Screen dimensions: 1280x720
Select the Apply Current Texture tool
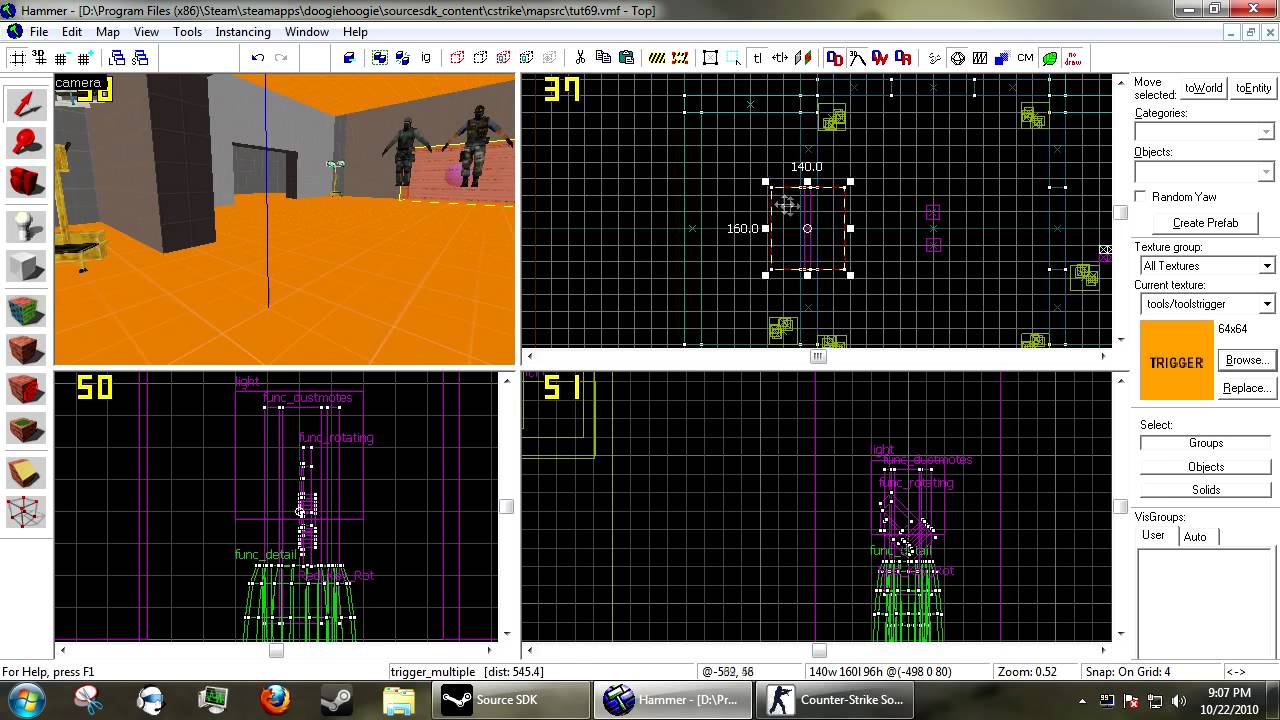coord(26,350)
